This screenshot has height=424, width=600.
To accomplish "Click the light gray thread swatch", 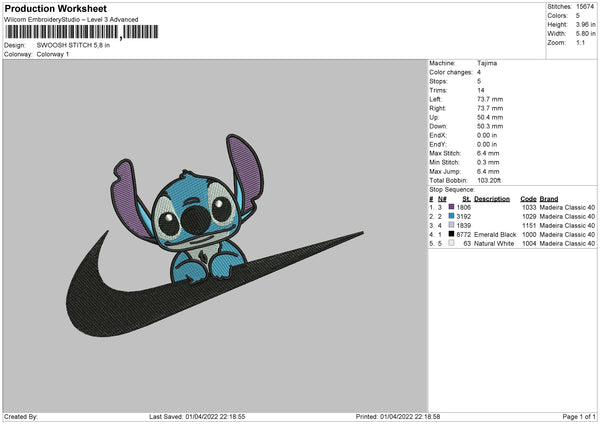I will 451,225.
